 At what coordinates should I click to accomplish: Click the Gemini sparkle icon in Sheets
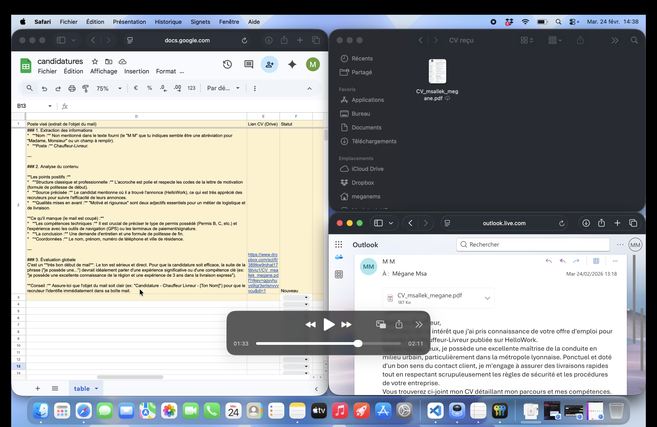click(292, 64)
